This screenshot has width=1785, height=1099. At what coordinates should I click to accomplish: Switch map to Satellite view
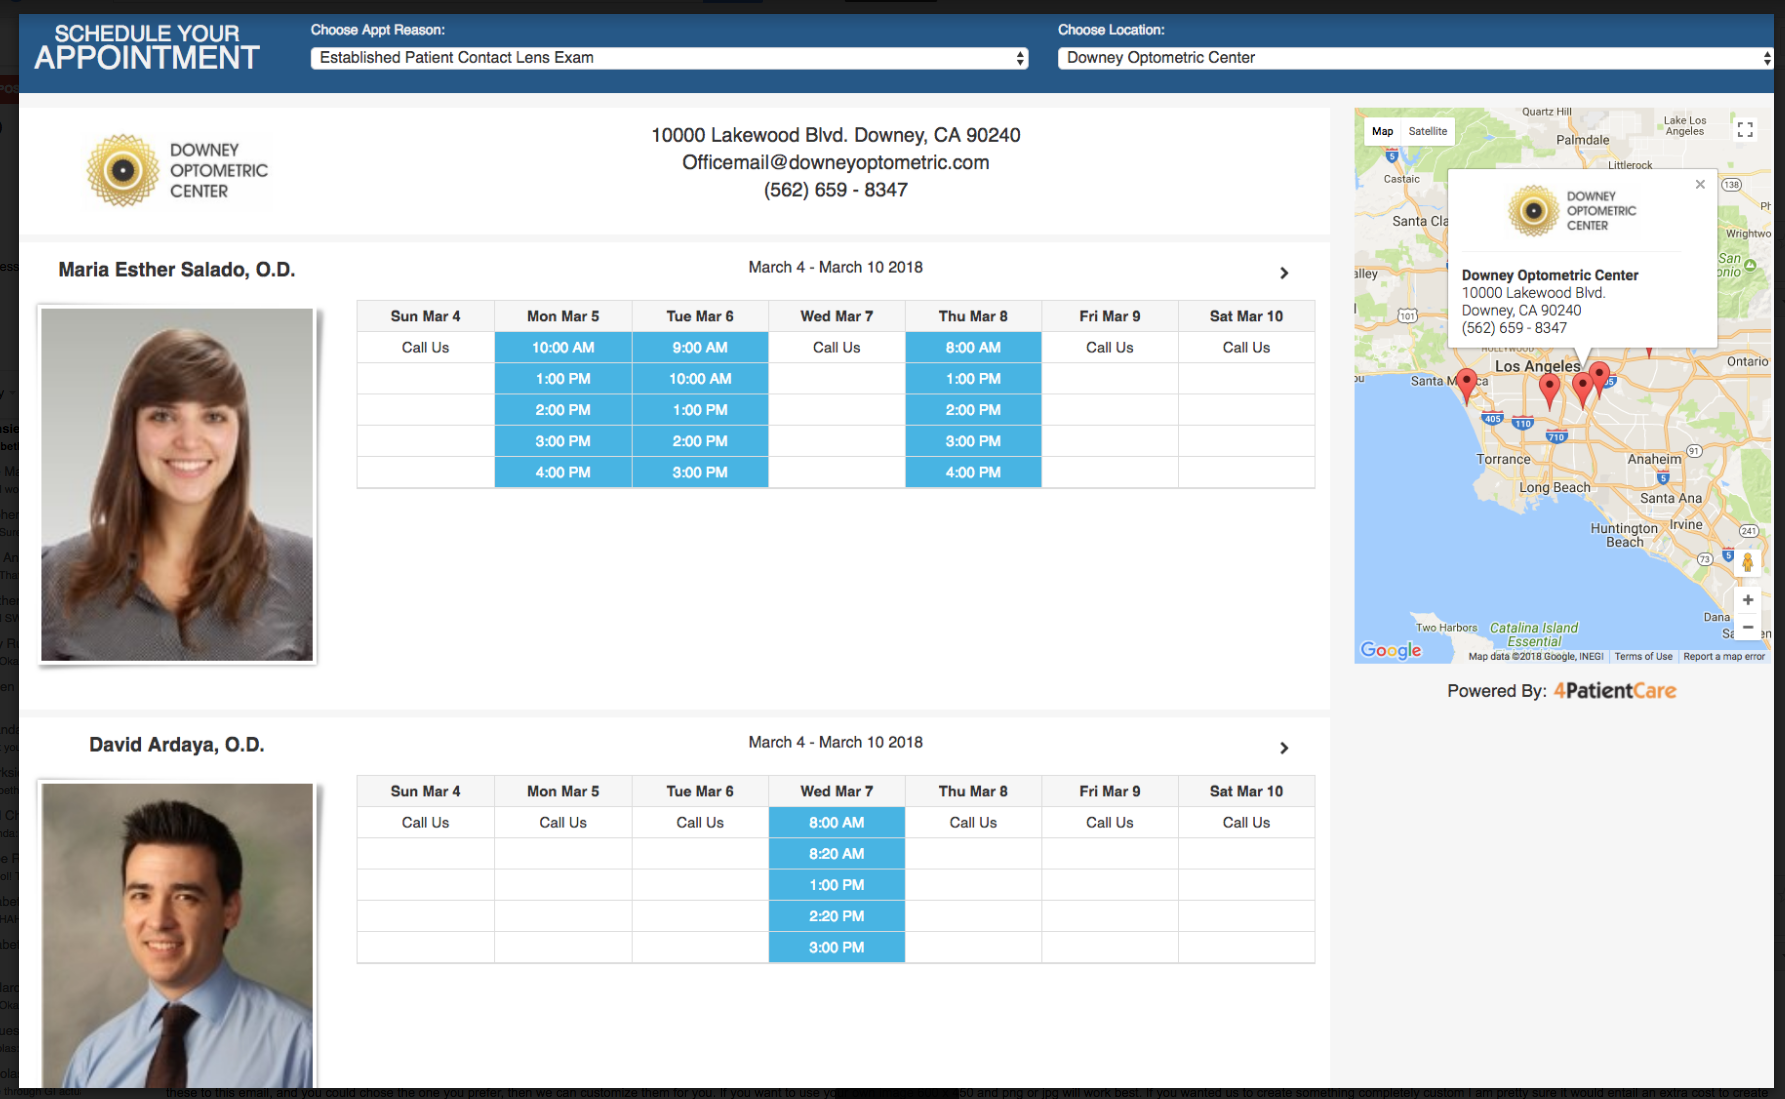pos(1427,131)
